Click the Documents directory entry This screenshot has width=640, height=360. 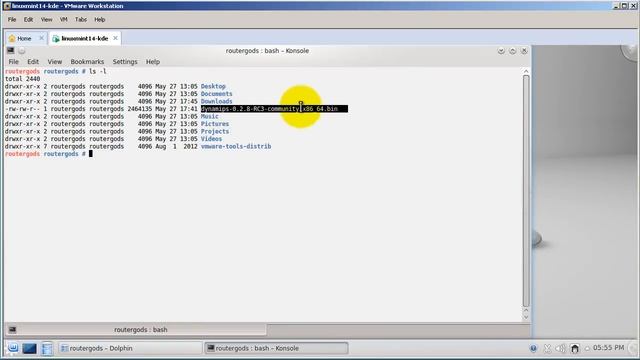coord(216,94)
